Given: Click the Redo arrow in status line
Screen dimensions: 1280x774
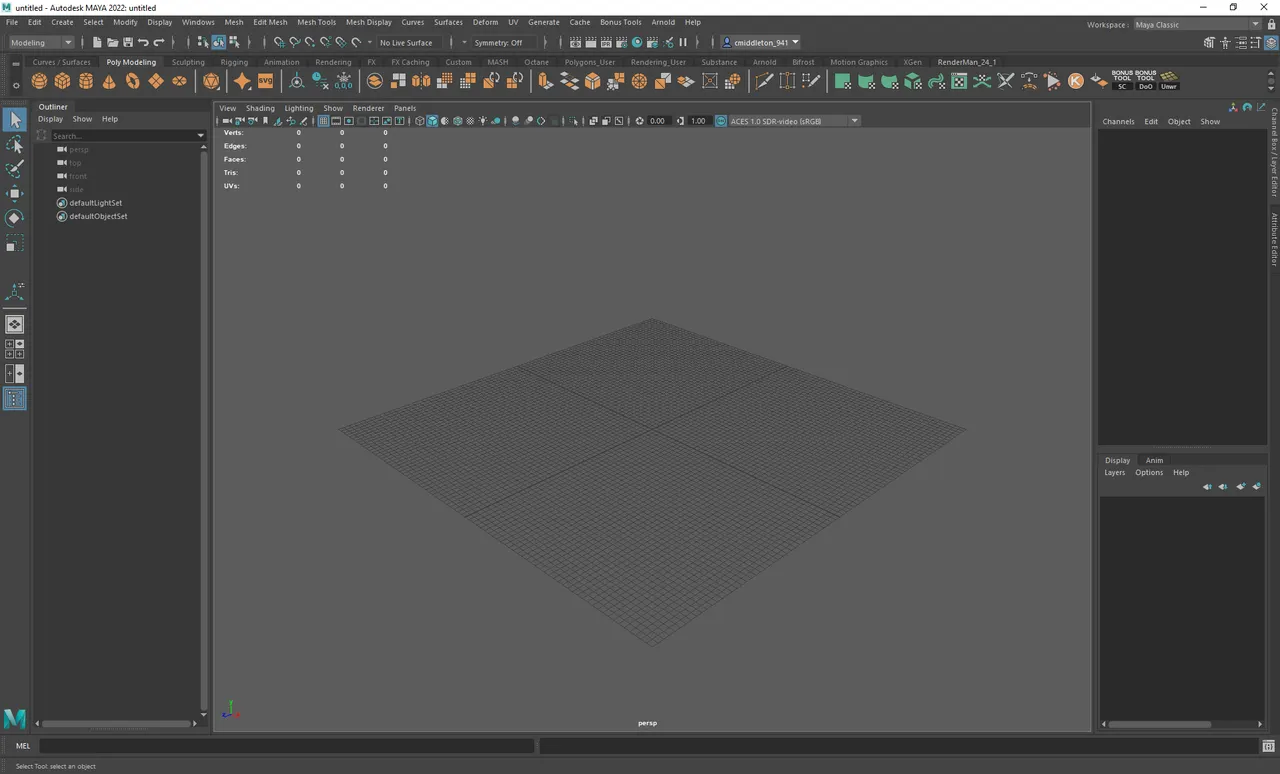Looking at the screenshot, I should [159, 42].
